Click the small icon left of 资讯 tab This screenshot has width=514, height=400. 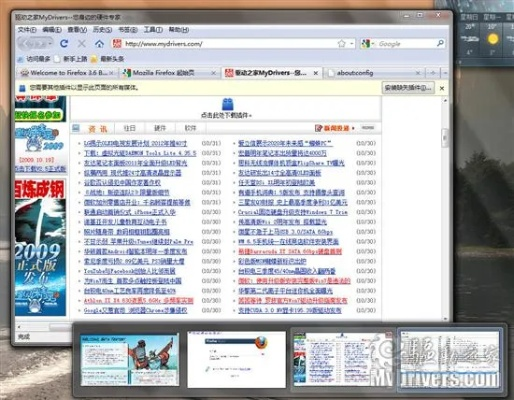point(76,128)
